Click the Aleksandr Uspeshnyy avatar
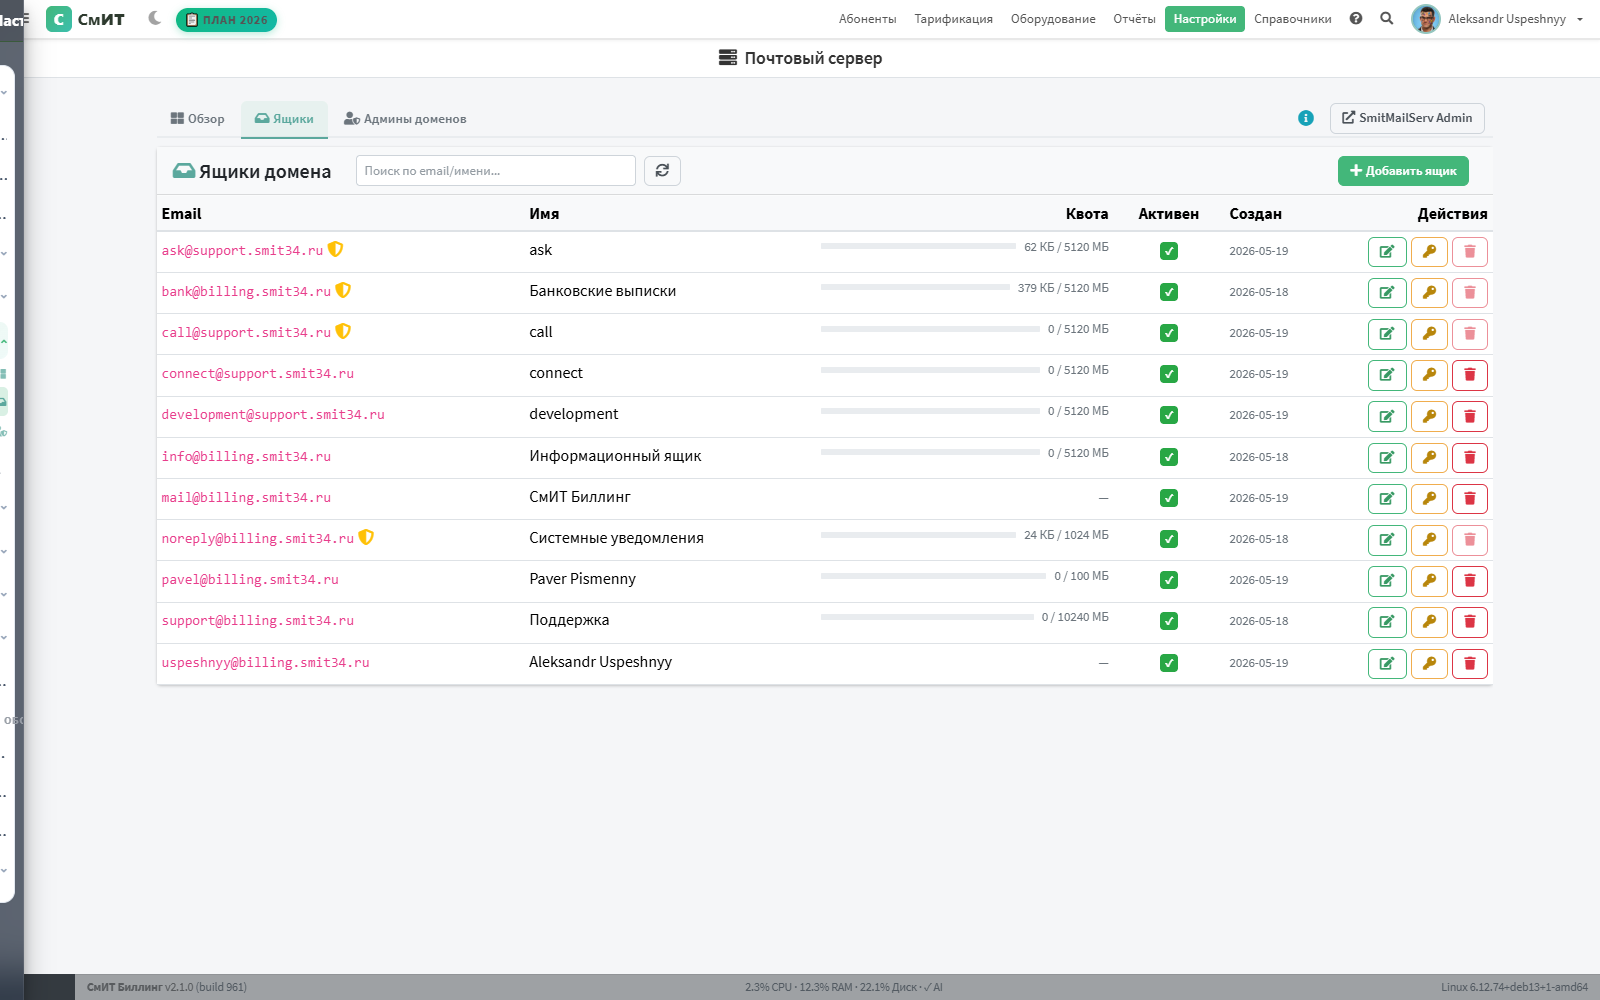1600x1000 pixels. (1426, 19)
